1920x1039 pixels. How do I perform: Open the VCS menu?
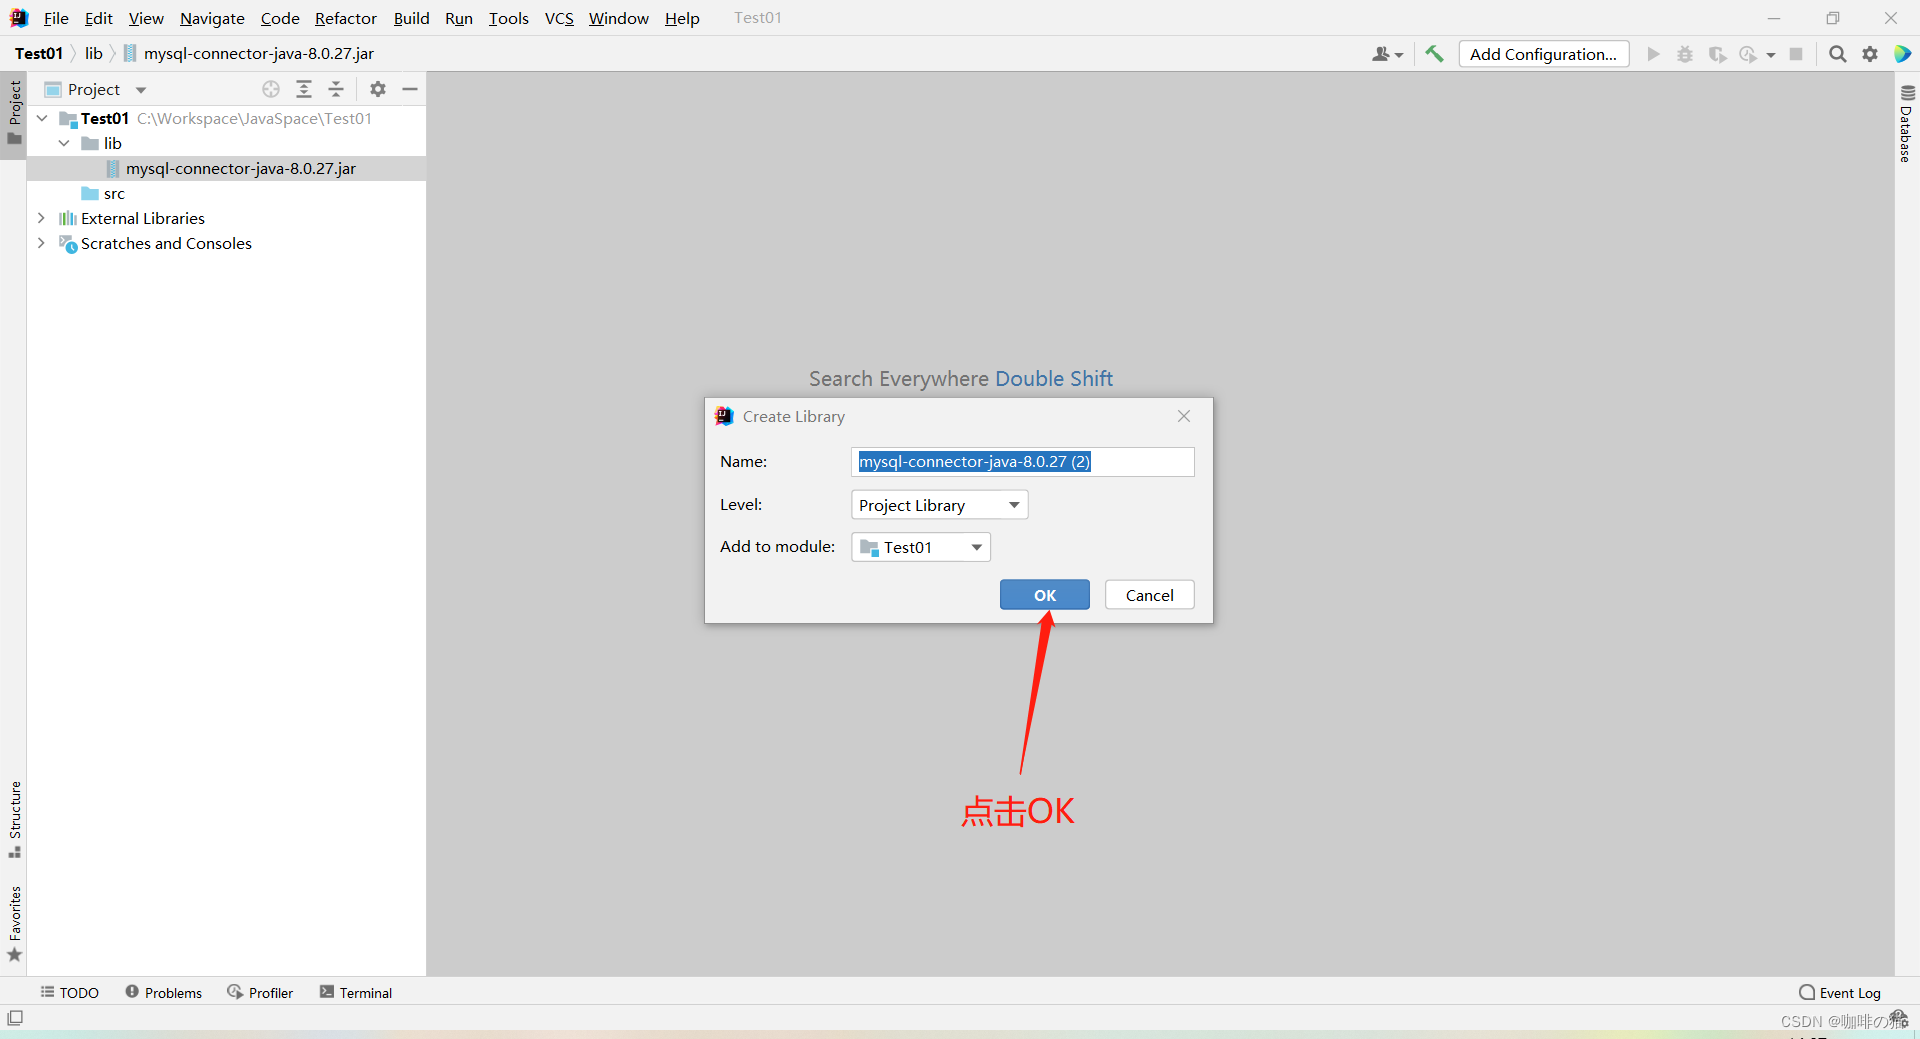559,18
